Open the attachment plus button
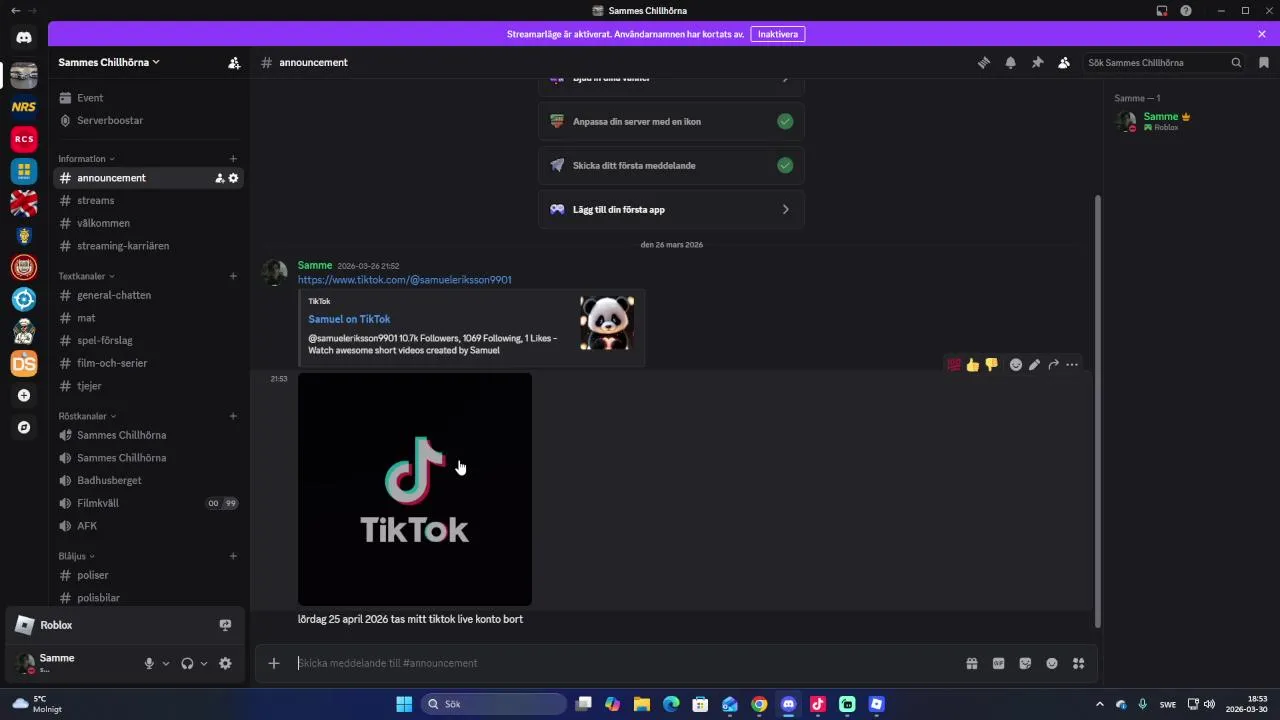 click(x=274, y=663)
